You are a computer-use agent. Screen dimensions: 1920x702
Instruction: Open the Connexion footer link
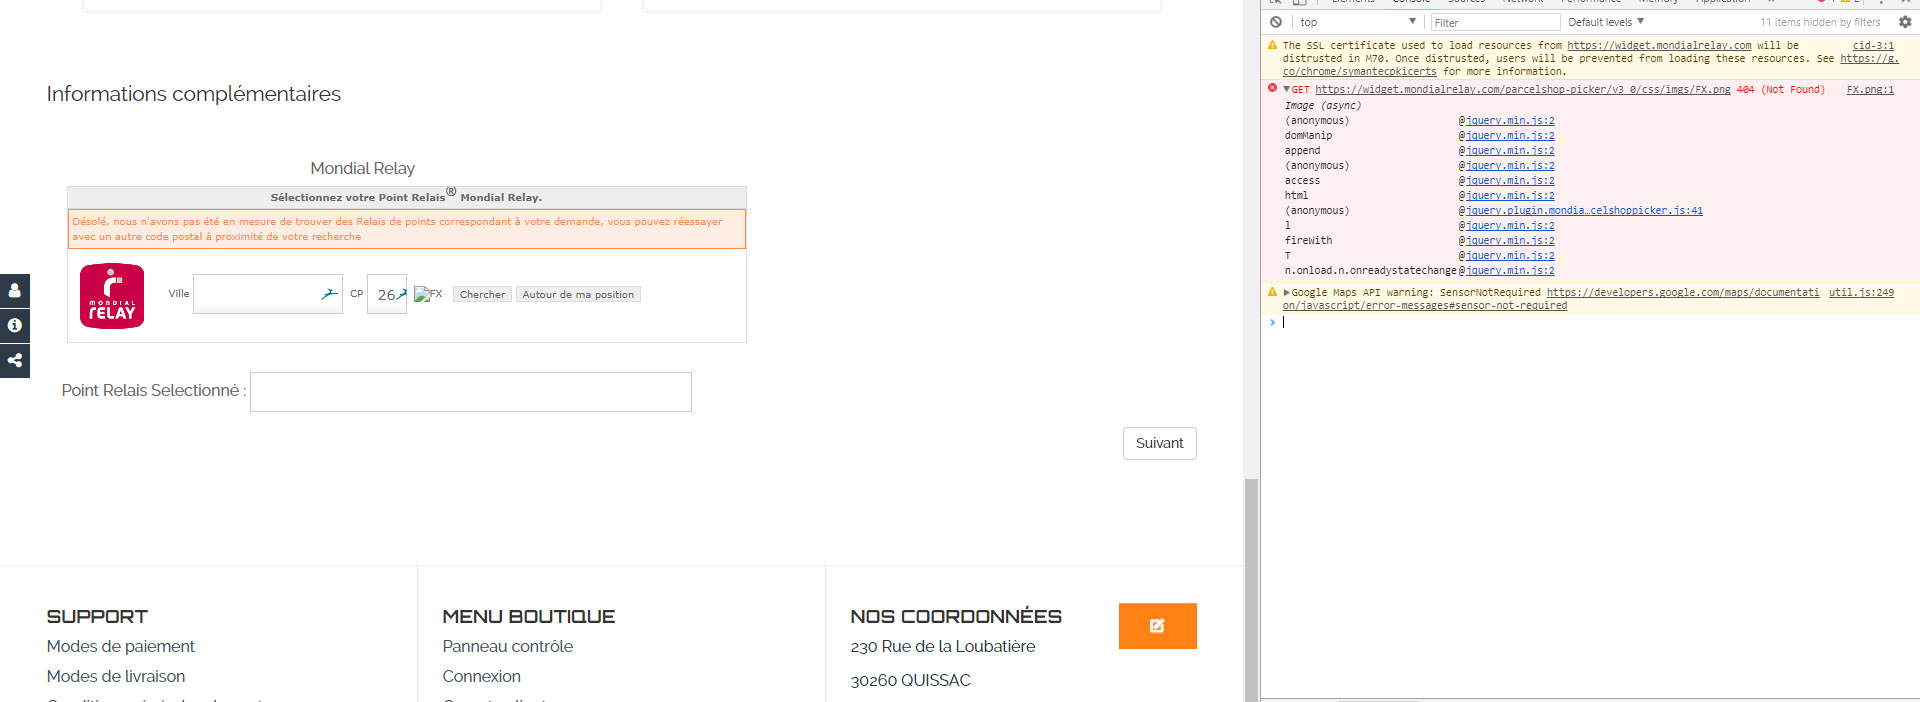tap(482, 676)
